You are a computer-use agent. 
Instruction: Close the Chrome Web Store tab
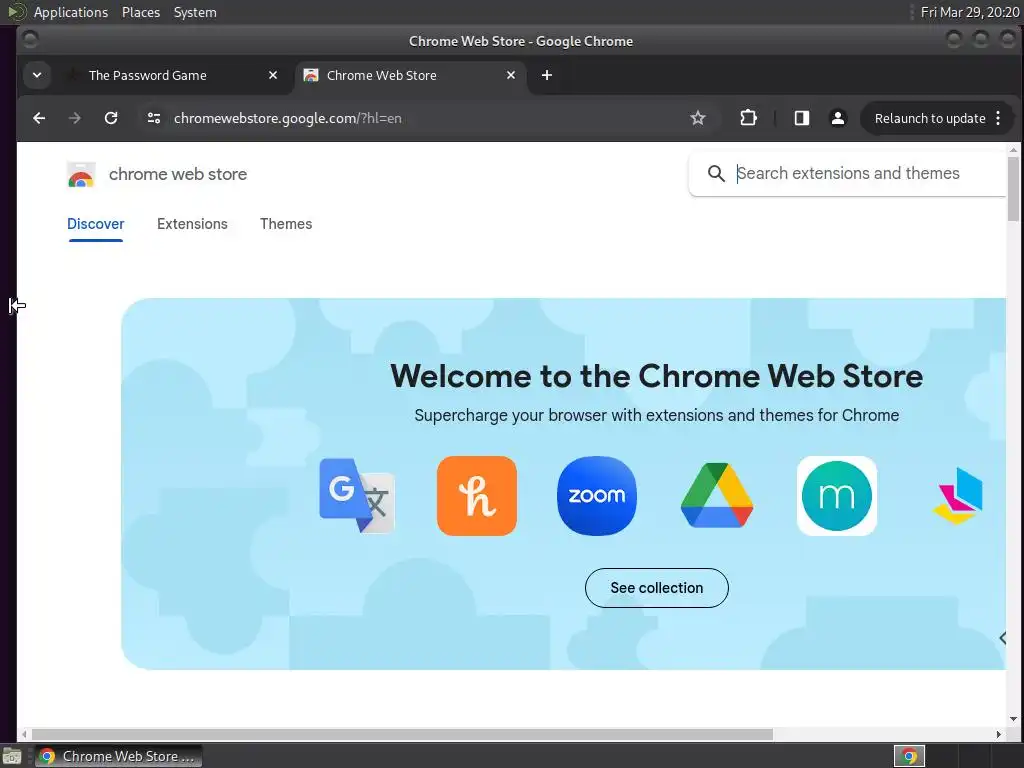(x=511, y=75)
